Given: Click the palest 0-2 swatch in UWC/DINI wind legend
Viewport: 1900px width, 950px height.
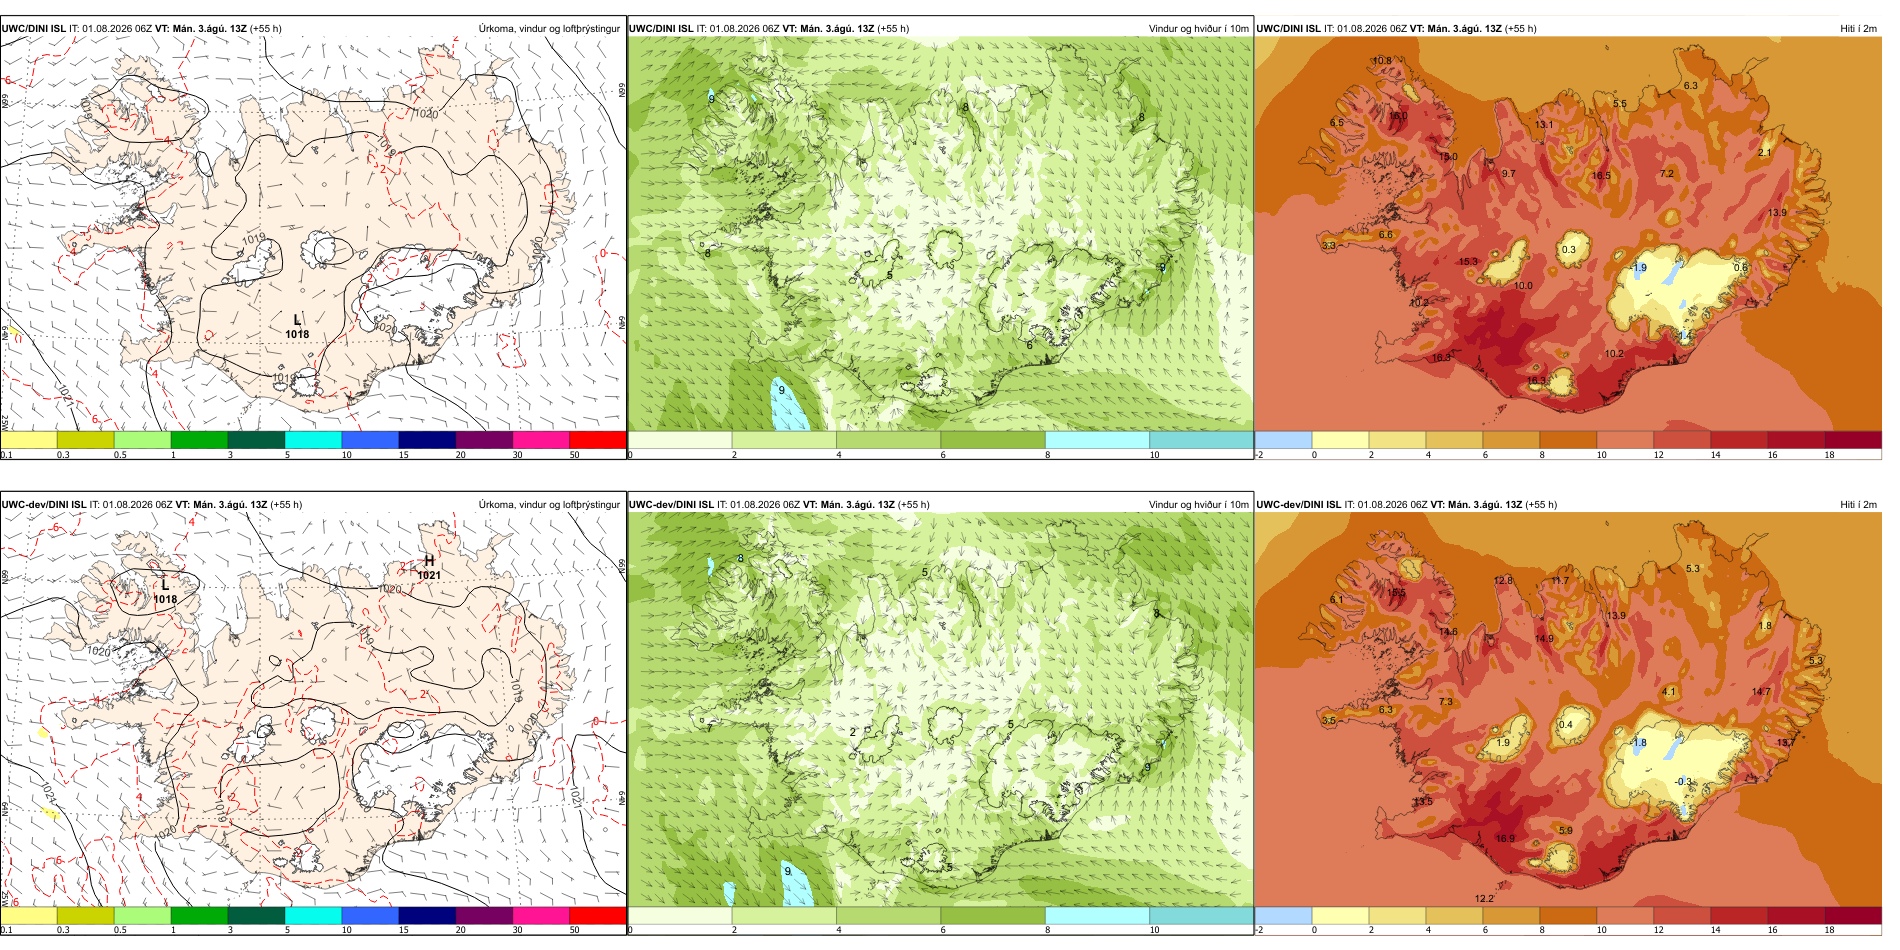Looking at the screenshot, I should [x=680, y=439].
